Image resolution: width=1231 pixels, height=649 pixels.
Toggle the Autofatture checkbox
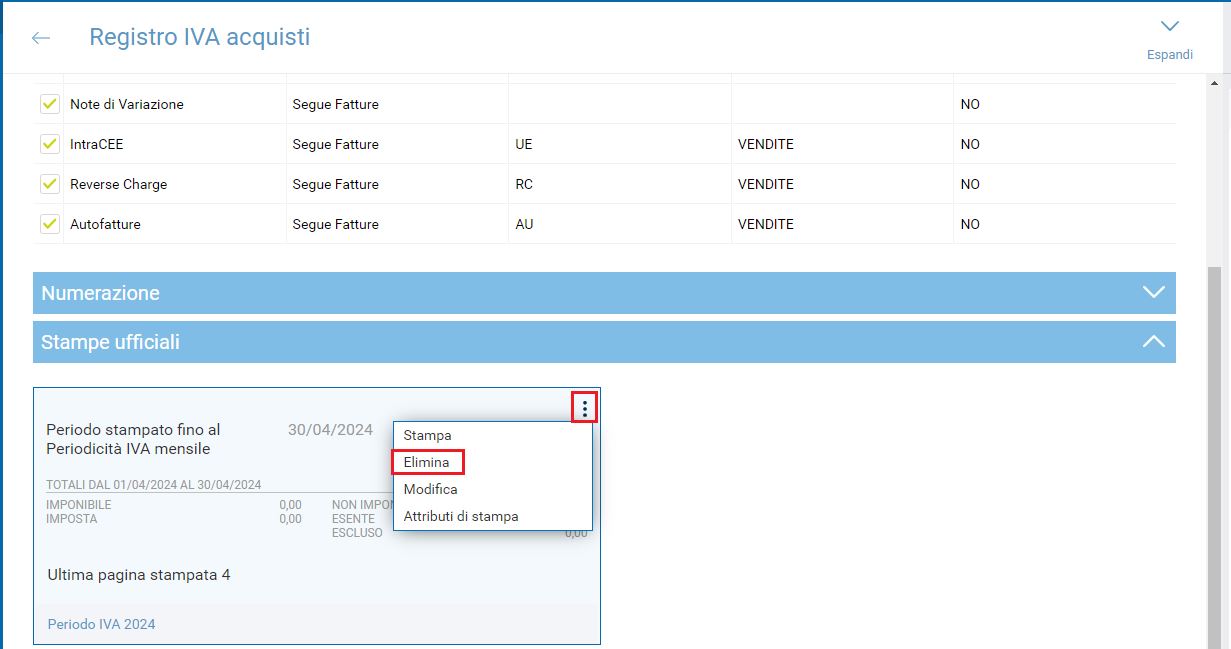49,224
